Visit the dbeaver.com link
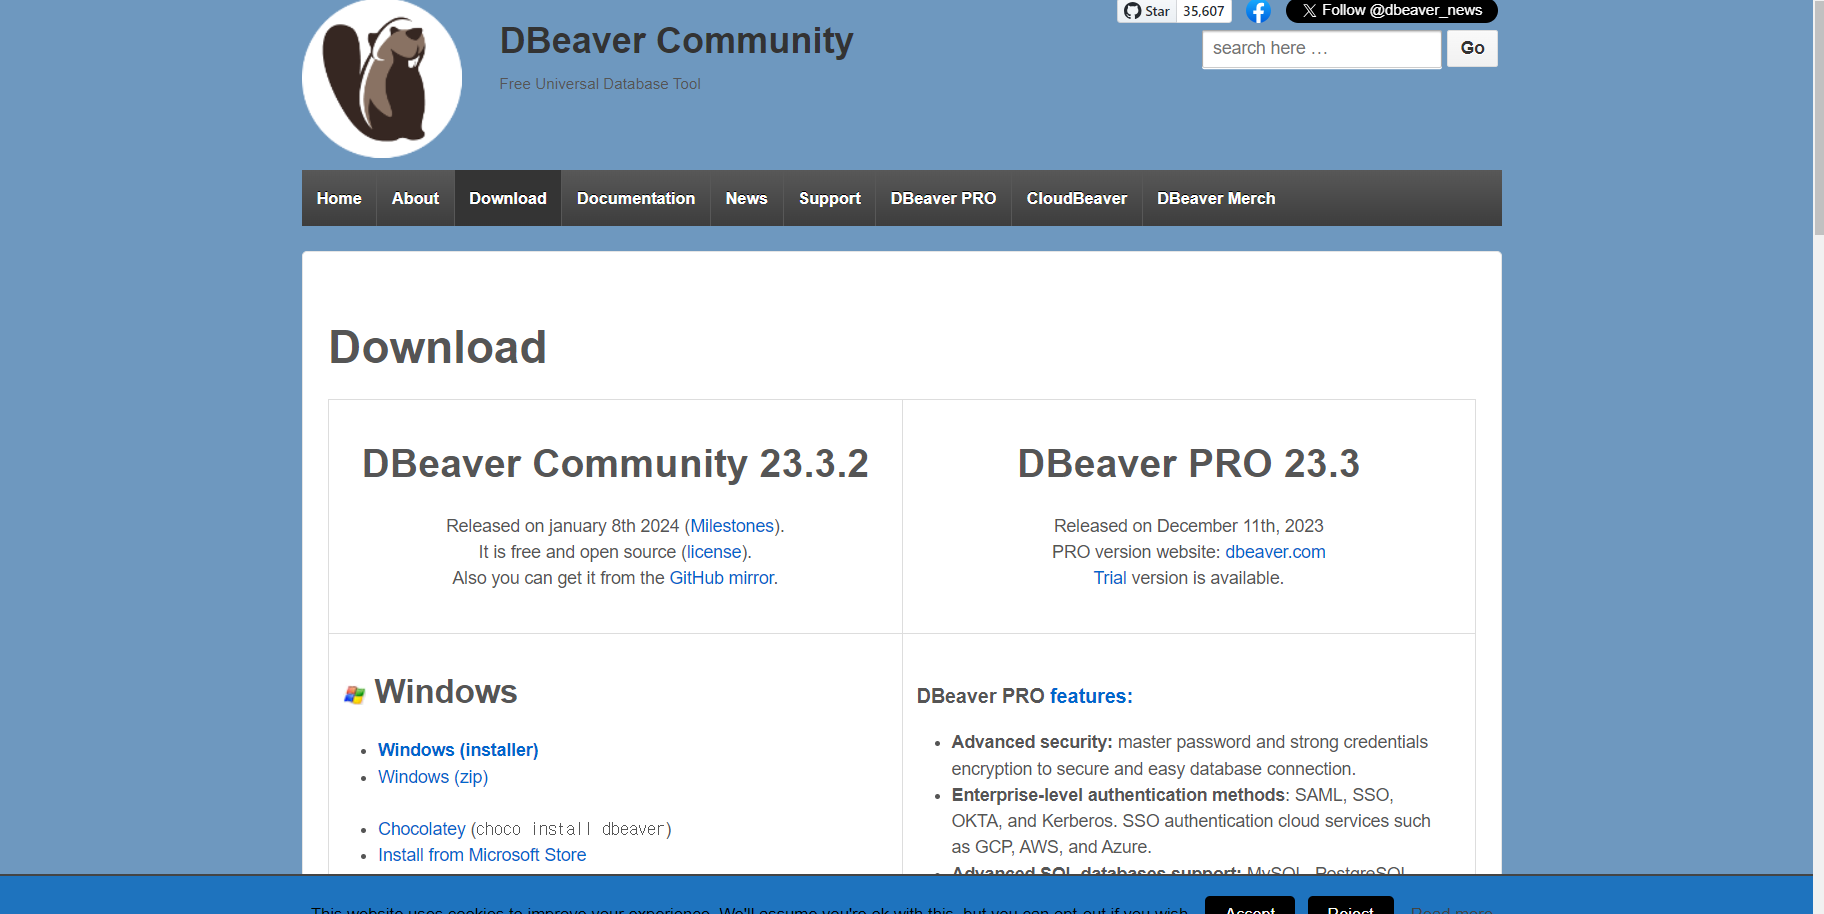The width and height of the screenshot is (1824, 914). coord(1275,552)
